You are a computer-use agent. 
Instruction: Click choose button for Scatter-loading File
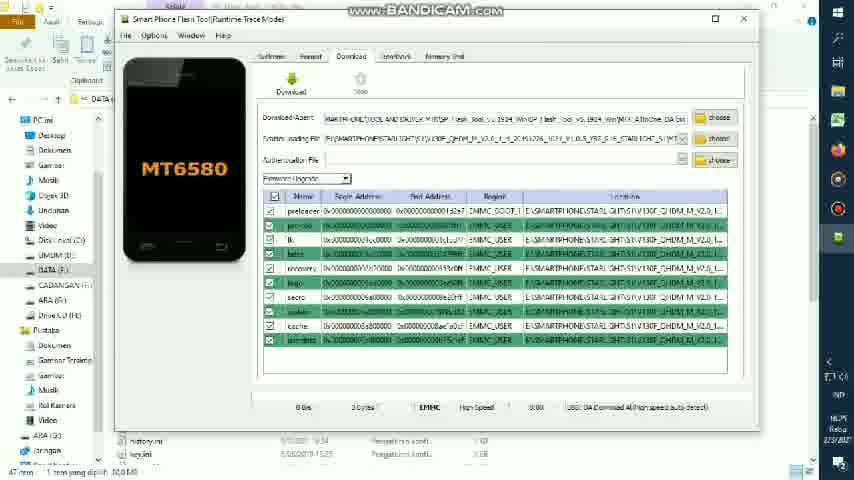click(x=715, y=139)
